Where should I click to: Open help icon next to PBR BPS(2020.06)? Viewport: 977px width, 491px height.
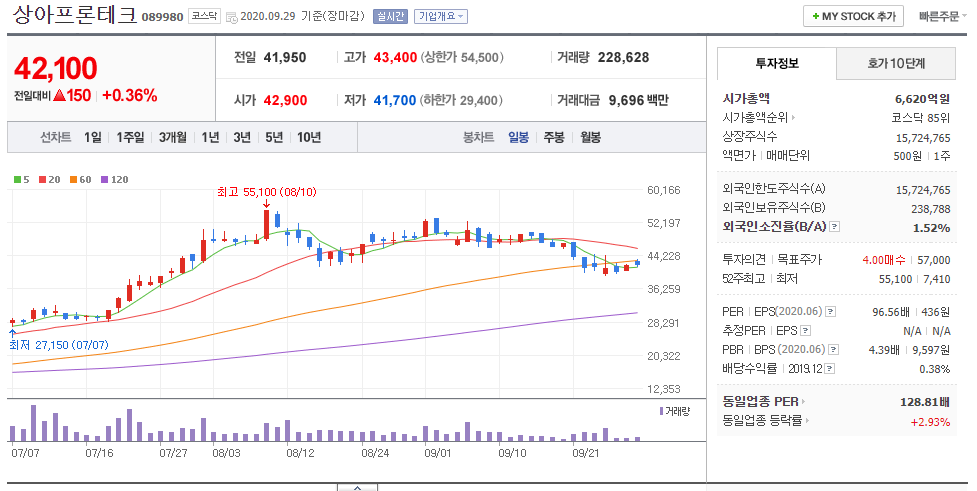834,350
